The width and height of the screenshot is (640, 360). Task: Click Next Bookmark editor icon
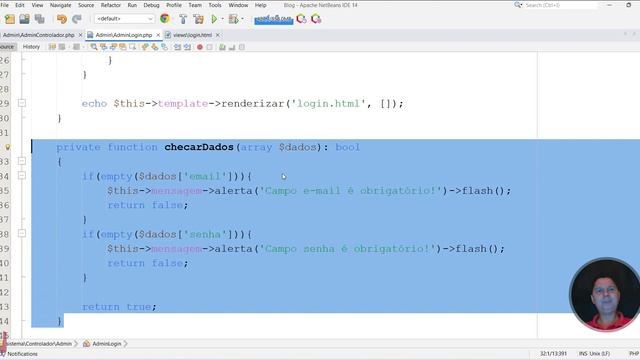[x=155, y=47]
